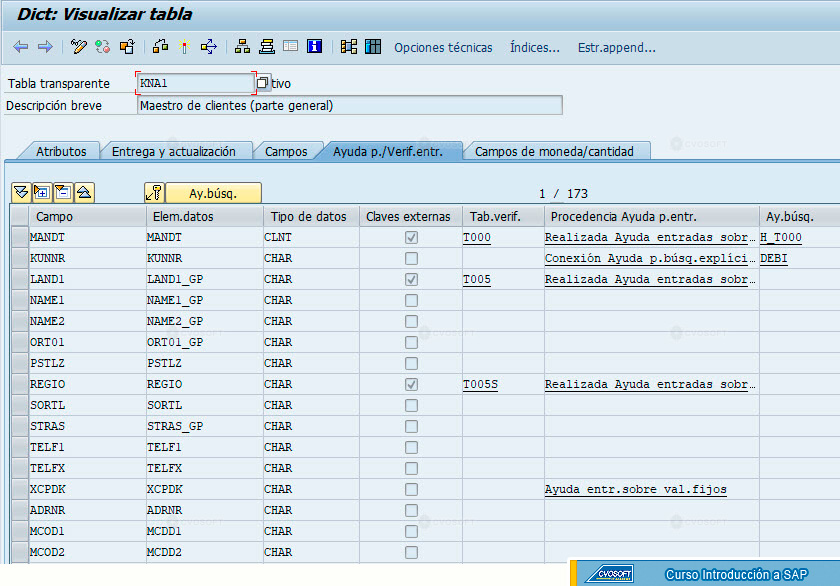Open the Campos de moneda/cantidad tab

pyautogui.click(x=554, y=152)
